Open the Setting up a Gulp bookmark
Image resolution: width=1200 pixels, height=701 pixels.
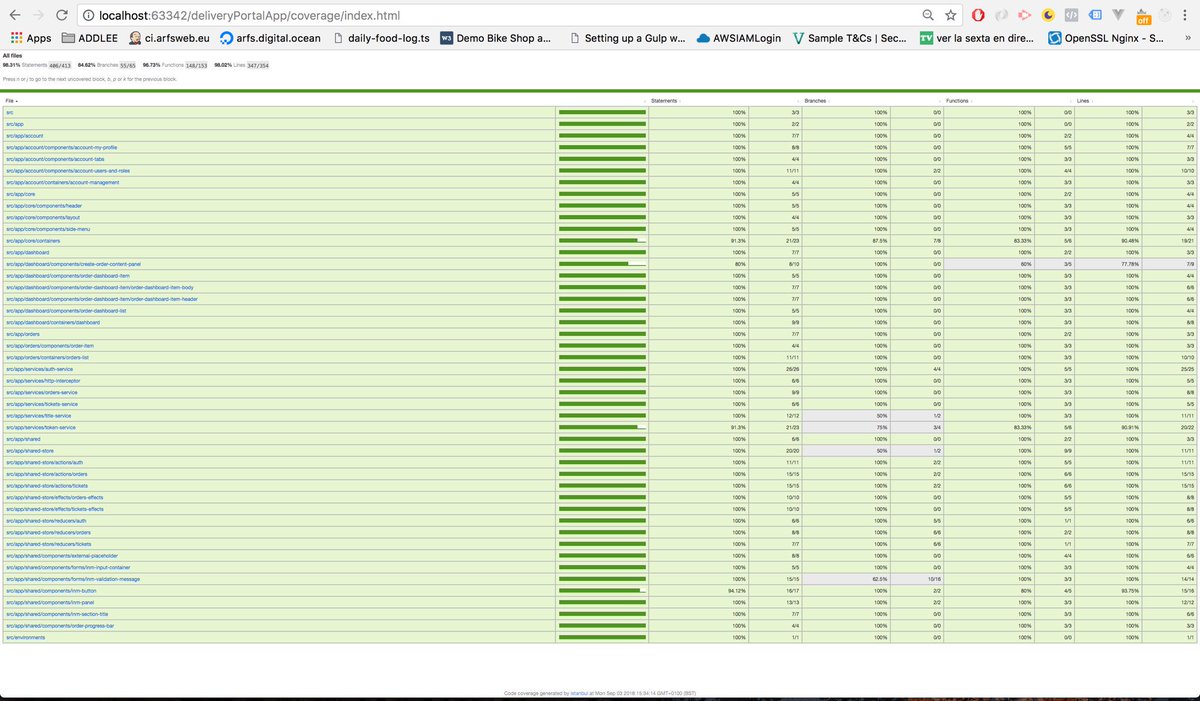[x=626, y=38]
